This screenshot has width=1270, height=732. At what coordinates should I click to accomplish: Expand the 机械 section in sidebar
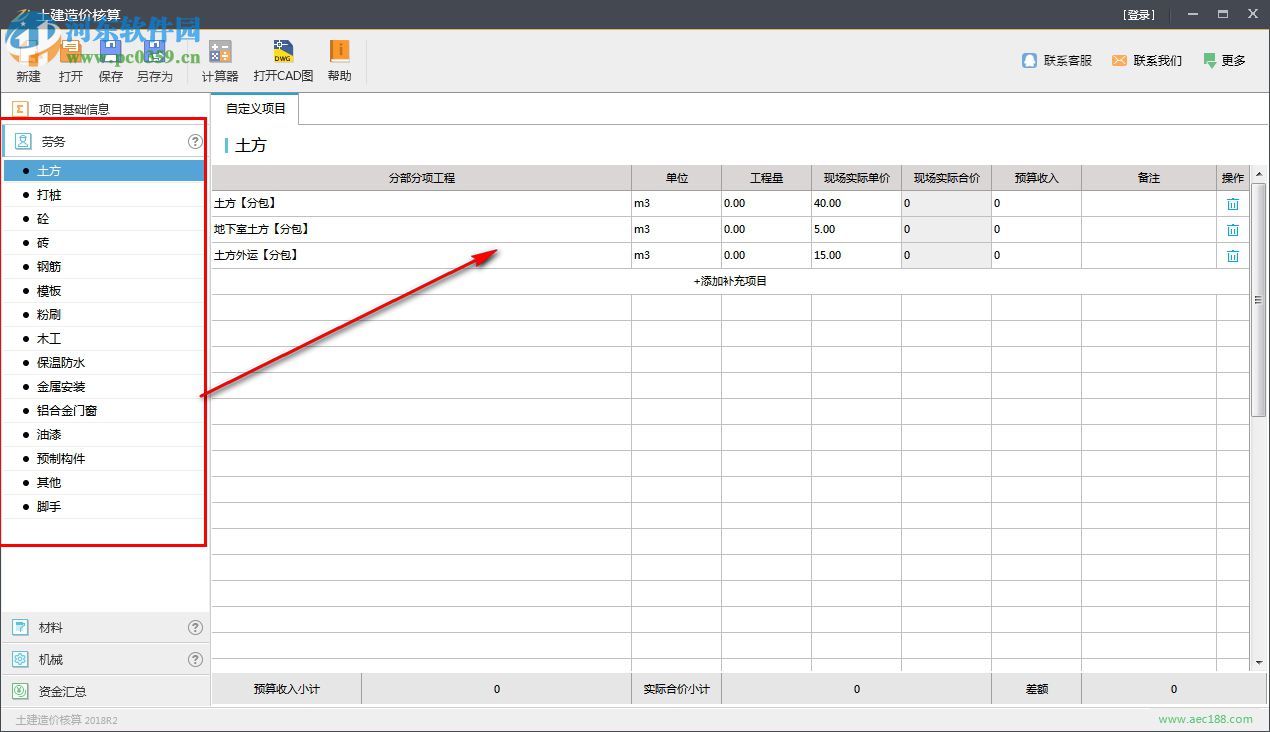[x=51, y=660]
